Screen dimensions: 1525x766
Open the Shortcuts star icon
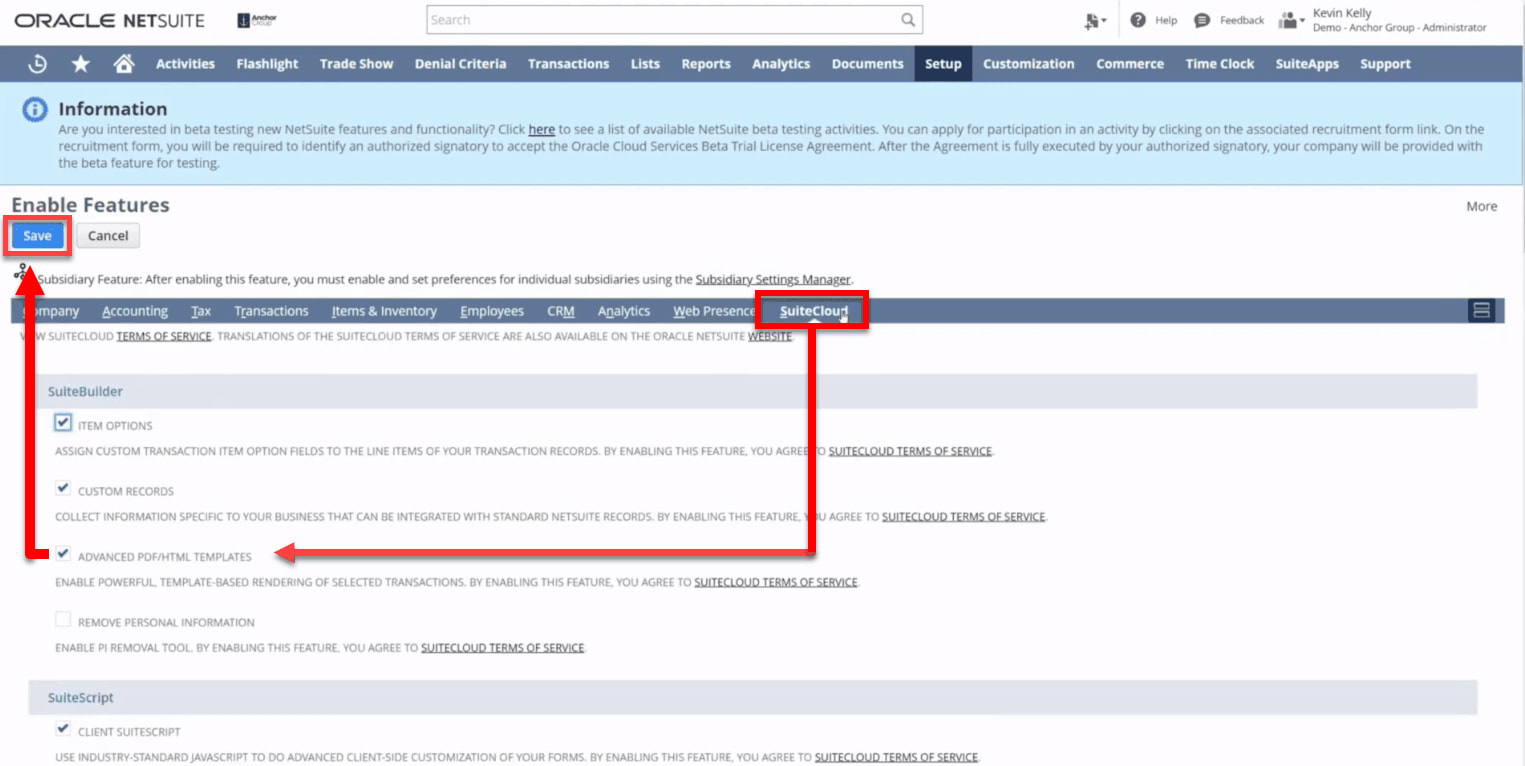click(x=81, y=64)
